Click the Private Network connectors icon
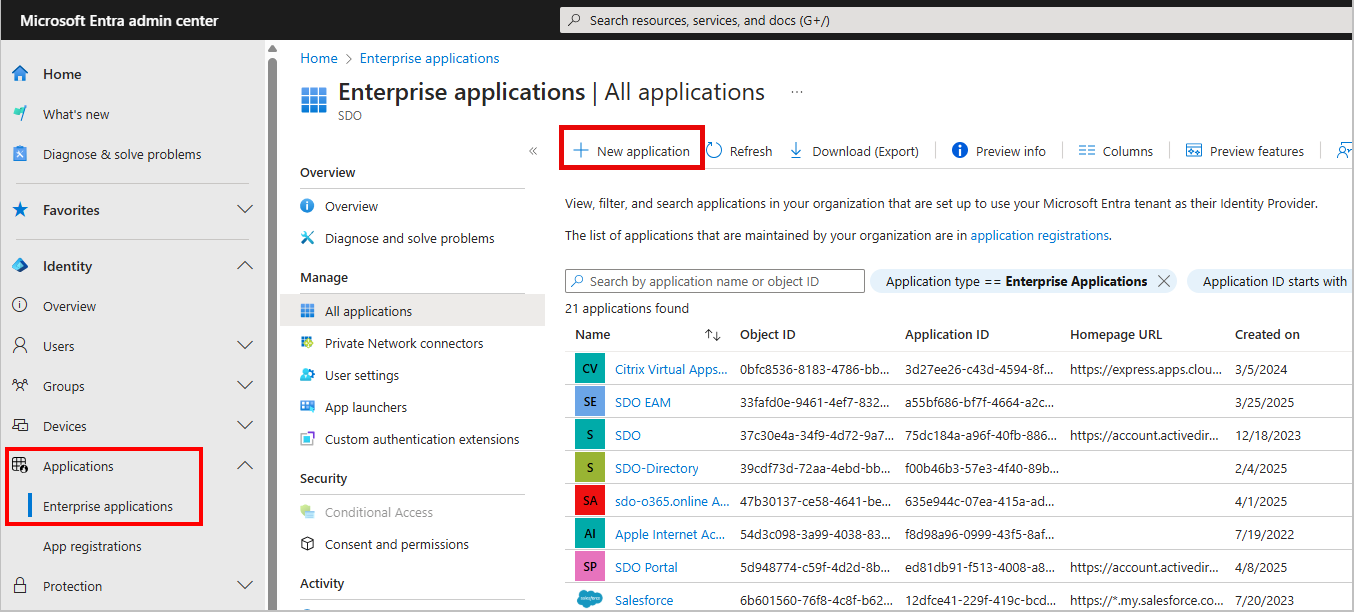This screenshot has height=612, width=1354. (307, 343)
